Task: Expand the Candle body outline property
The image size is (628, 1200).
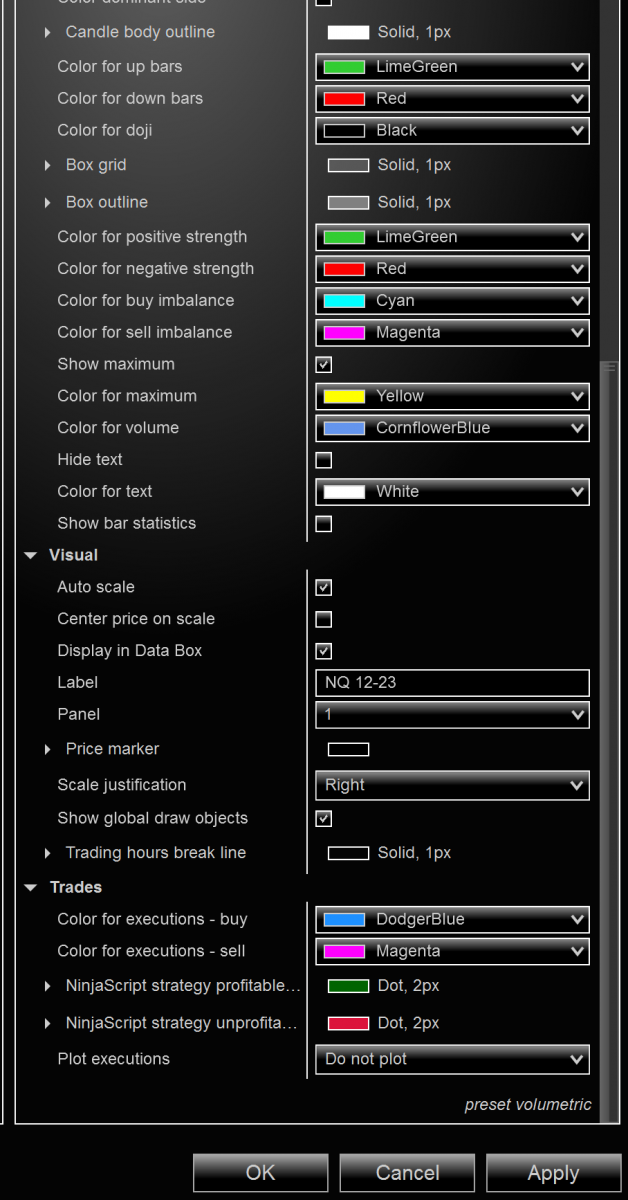Action: pyautogui.click(x=48, y=33)
